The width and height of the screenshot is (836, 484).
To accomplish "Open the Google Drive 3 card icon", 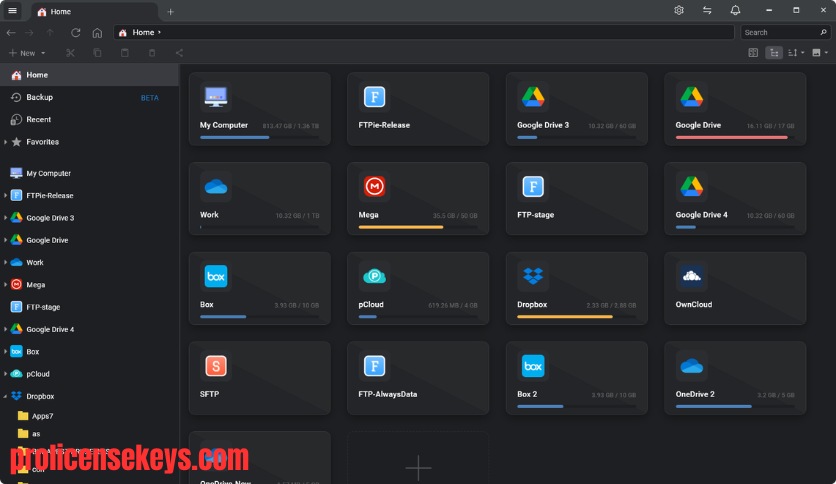I will point(533,97).
